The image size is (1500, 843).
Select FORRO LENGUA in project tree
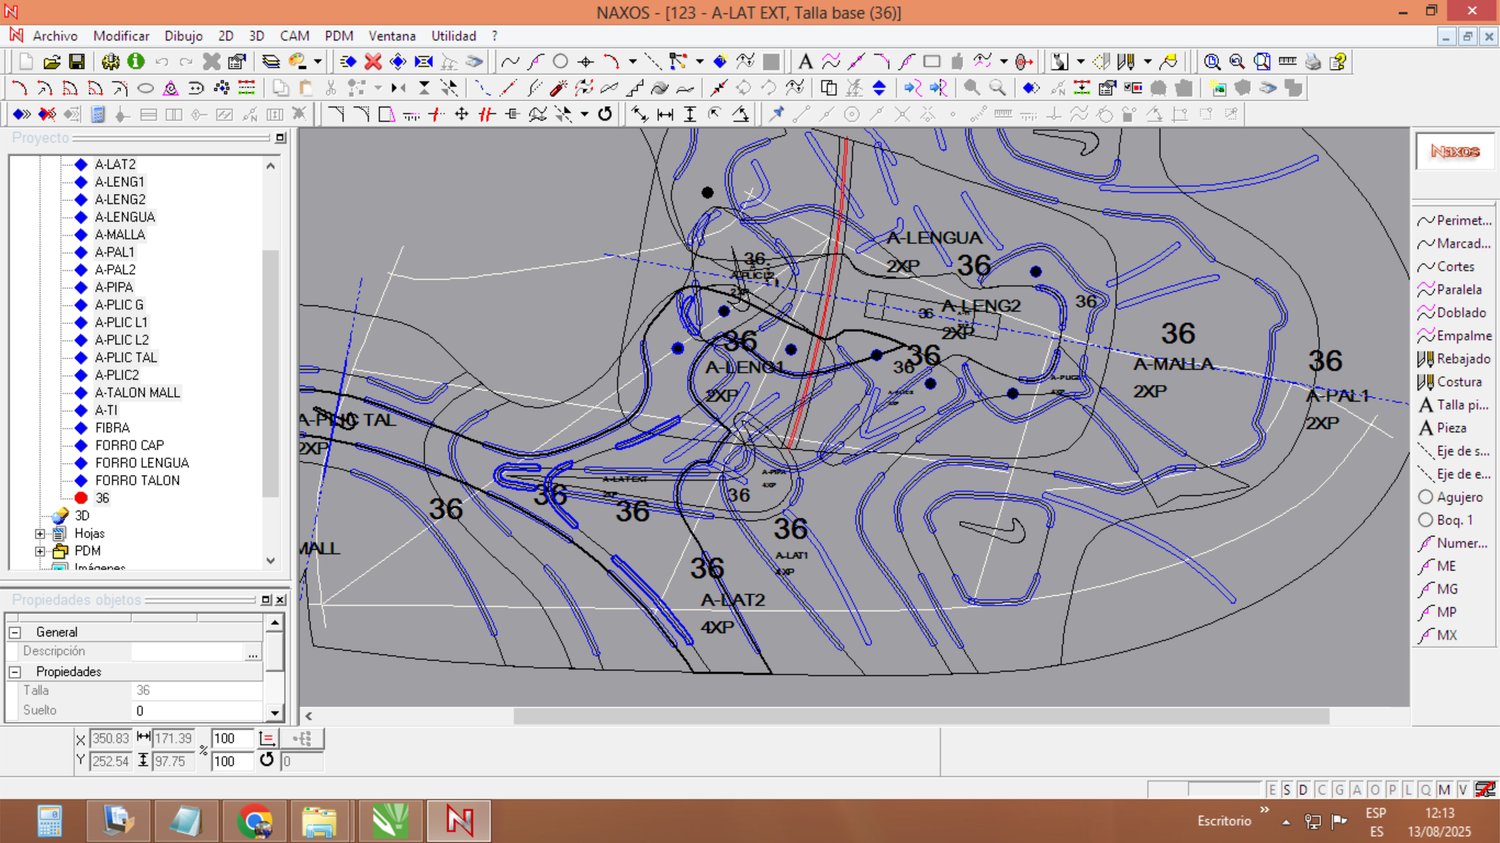point(141,463)
